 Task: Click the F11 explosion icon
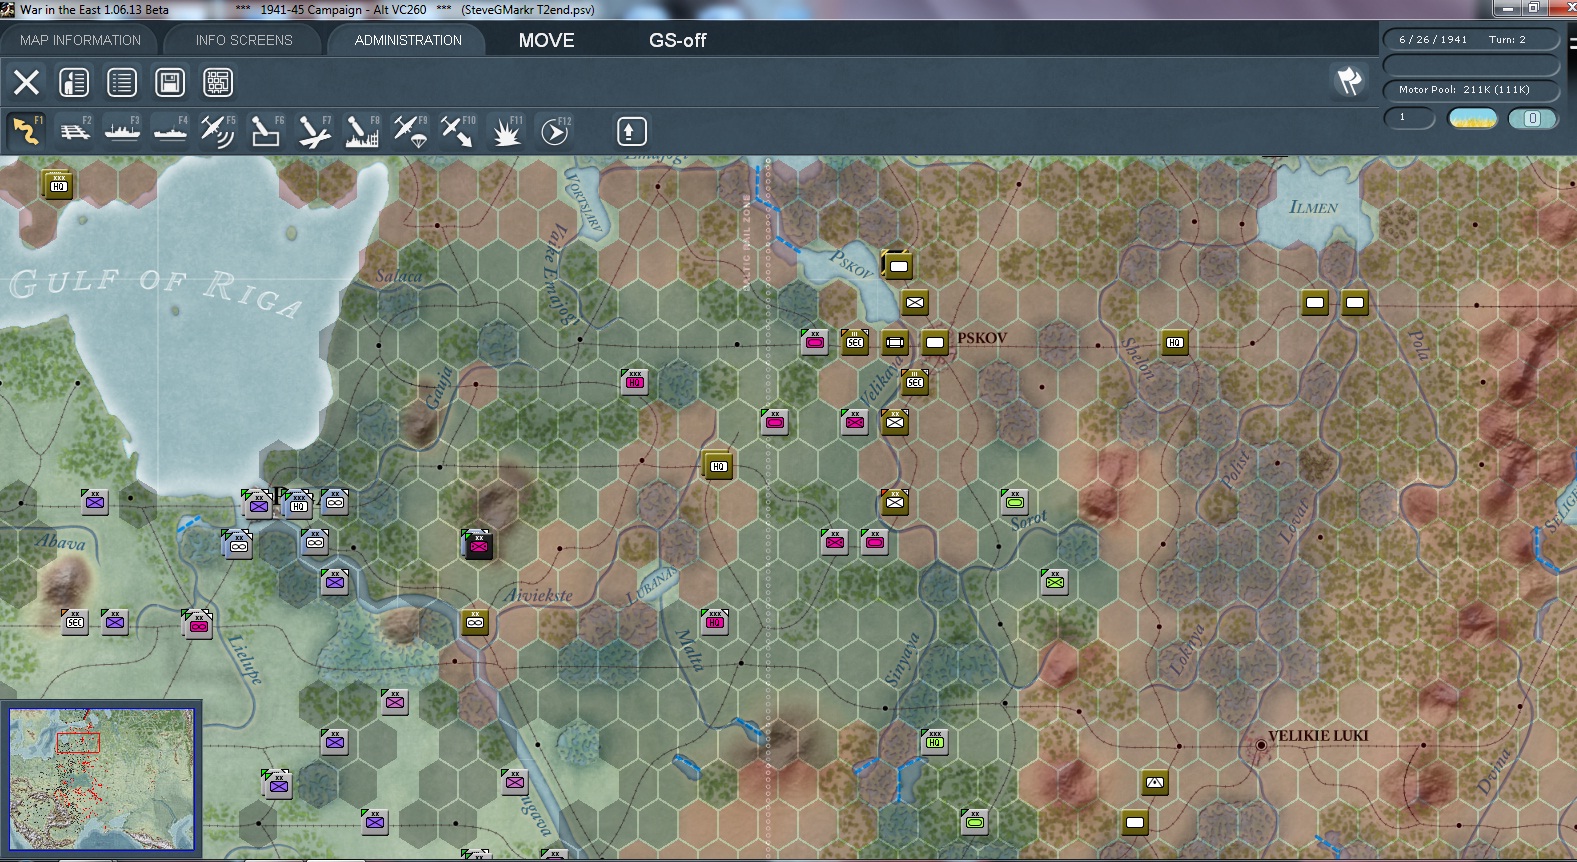tap(506, 131)
